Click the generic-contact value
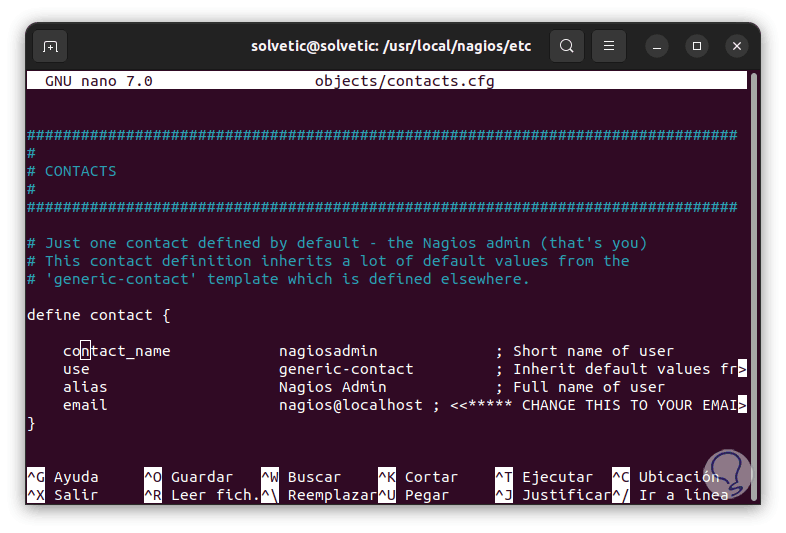 pyautogui.click(x=346, y=370)
